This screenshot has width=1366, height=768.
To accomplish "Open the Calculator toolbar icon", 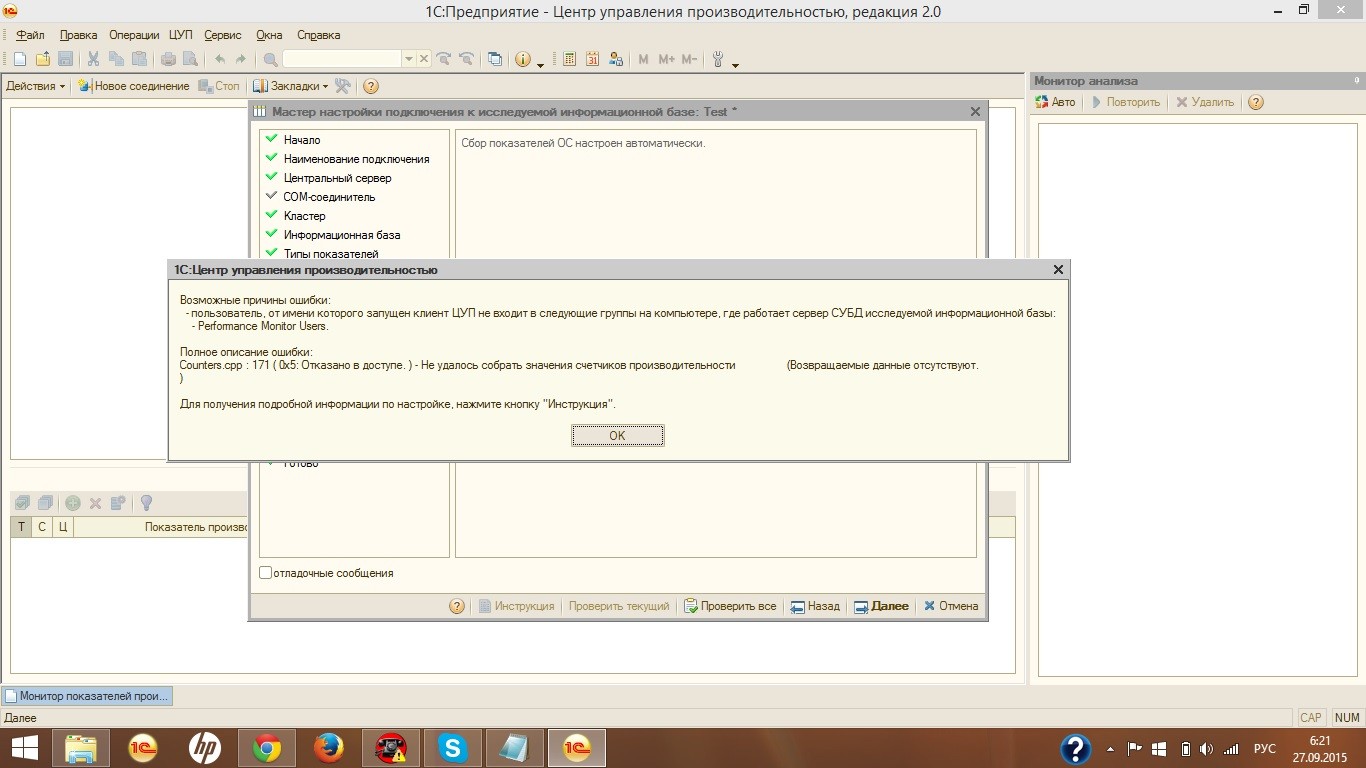I will [570, 59].
